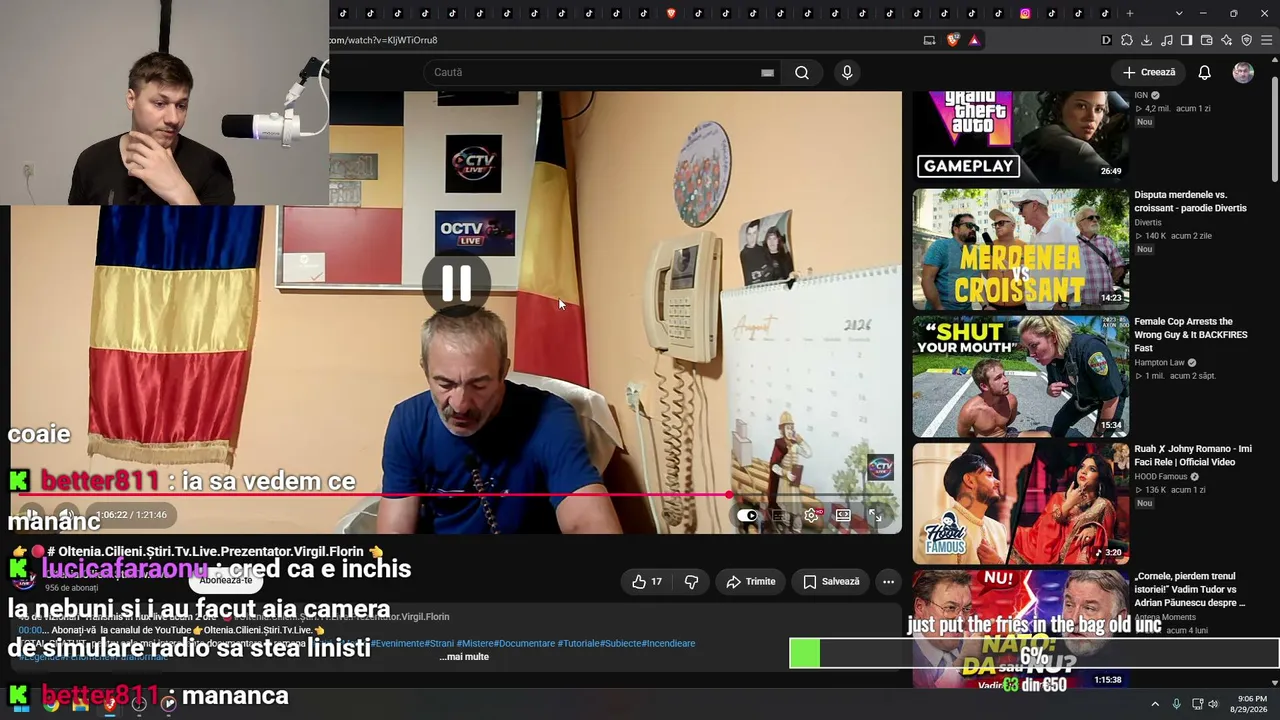The height and width of the screenshot is (720, 1280).
Task: Dislike the video with thumbs-down
Action: pyautogui.click(x=691, y=581)
